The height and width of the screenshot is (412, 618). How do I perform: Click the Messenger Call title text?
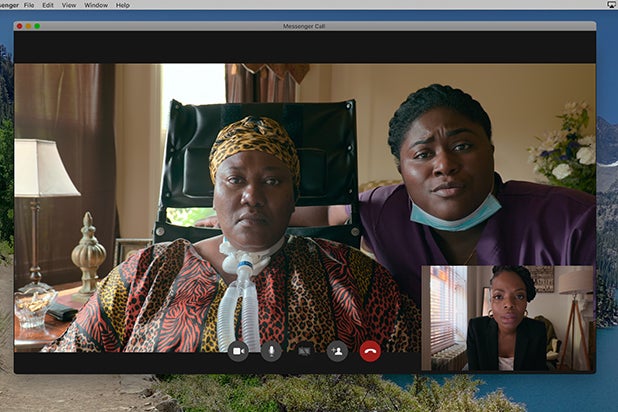304,26
